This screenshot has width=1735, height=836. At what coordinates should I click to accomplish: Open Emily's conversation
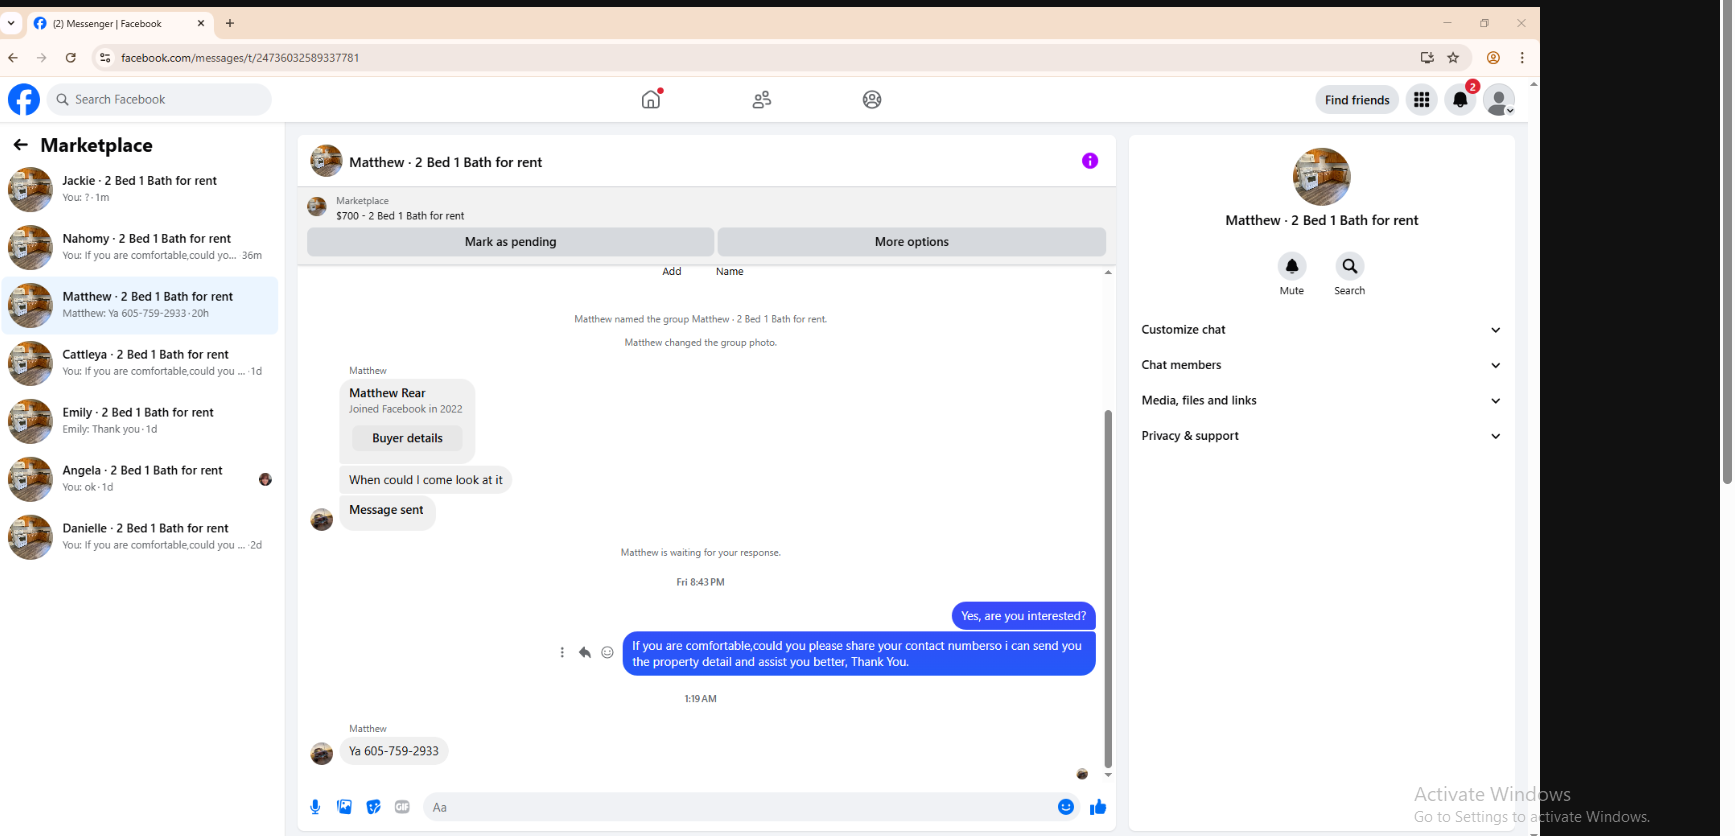coord(140,421)
